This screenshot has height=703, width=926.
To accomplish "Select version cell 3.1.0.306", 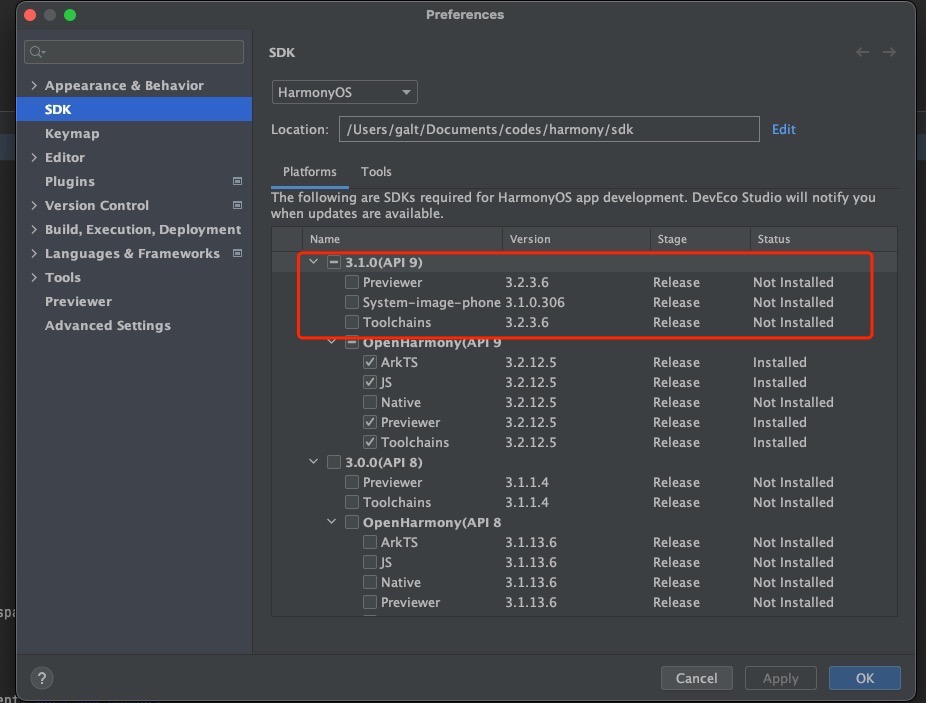I will (535, 302).
